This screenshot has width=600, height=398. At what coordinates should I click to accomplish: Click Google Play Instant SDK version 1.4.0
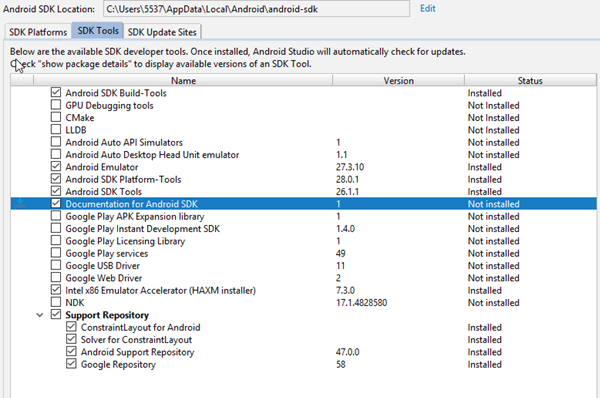(346, 229)
